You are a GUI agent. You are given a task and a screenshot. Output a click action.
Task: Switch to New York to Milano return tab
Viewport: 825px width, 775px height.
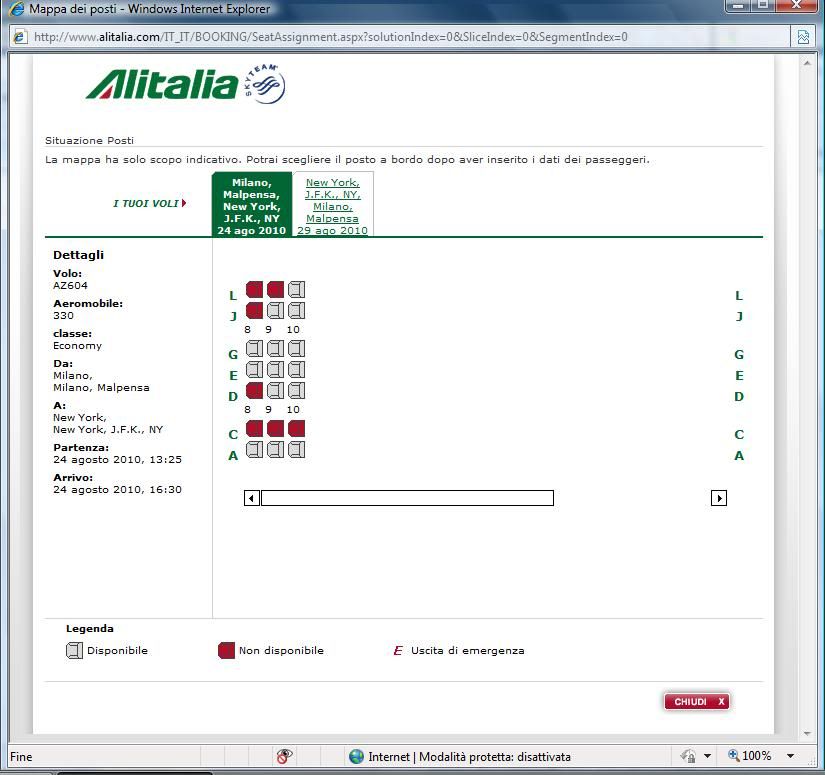tap(333, 205)
